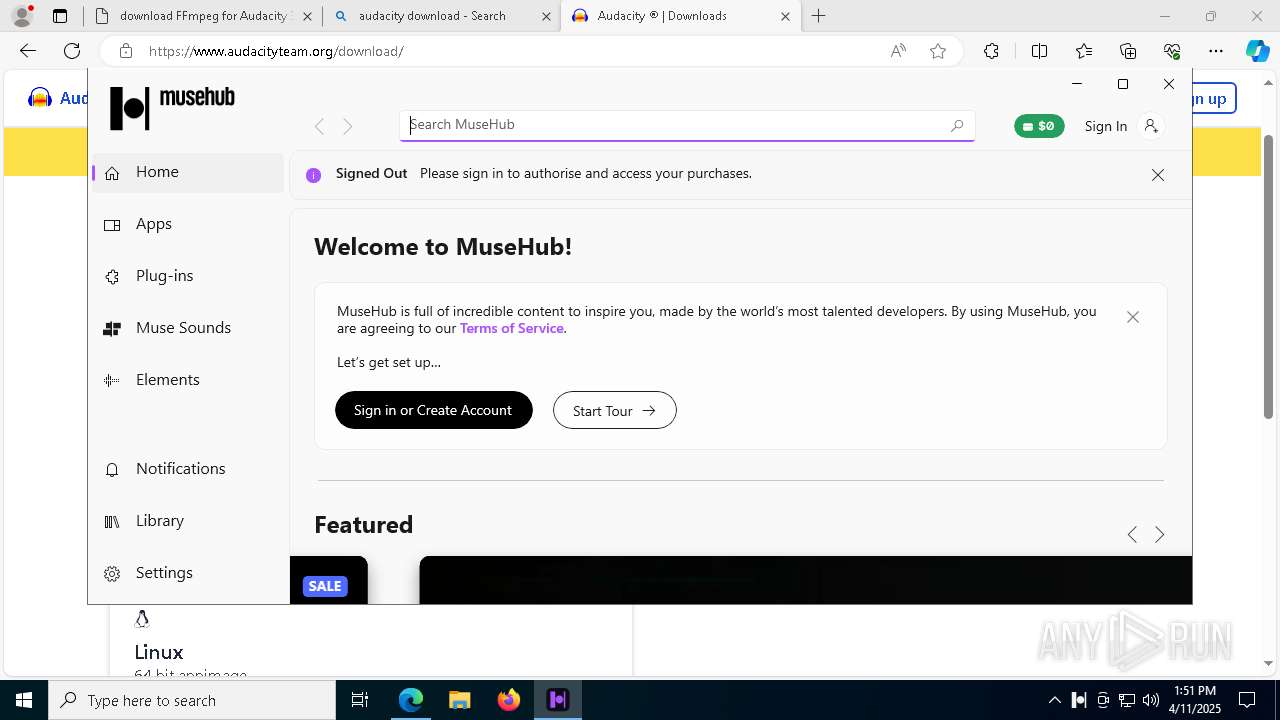Click MuseHub icon in the taskbar

coord(558,700)
